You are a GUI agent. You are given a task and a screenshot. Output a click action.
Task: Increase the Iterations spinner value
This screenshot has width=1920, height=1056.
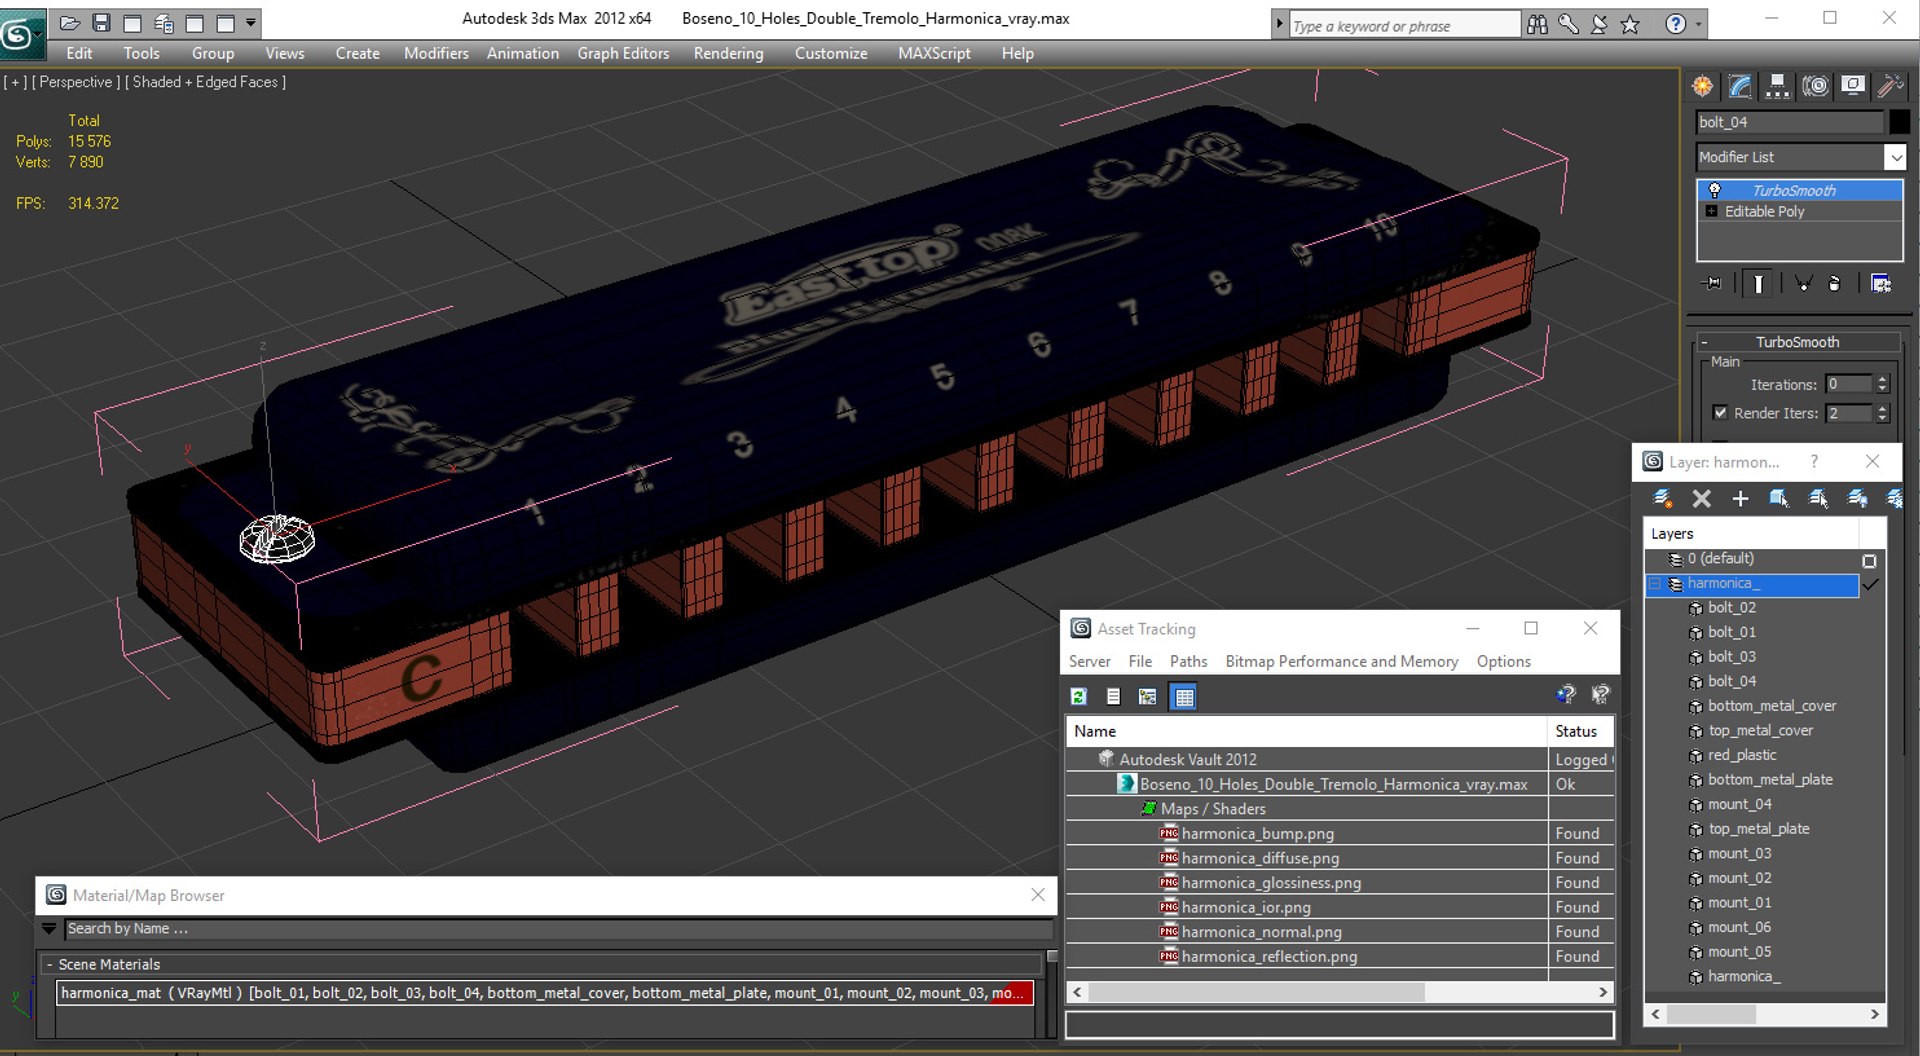tap(1883, 380)
